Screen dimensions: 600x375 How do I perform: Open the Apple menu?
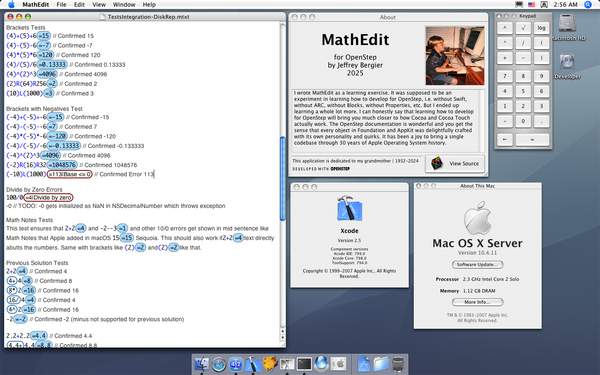pos(11,5)
